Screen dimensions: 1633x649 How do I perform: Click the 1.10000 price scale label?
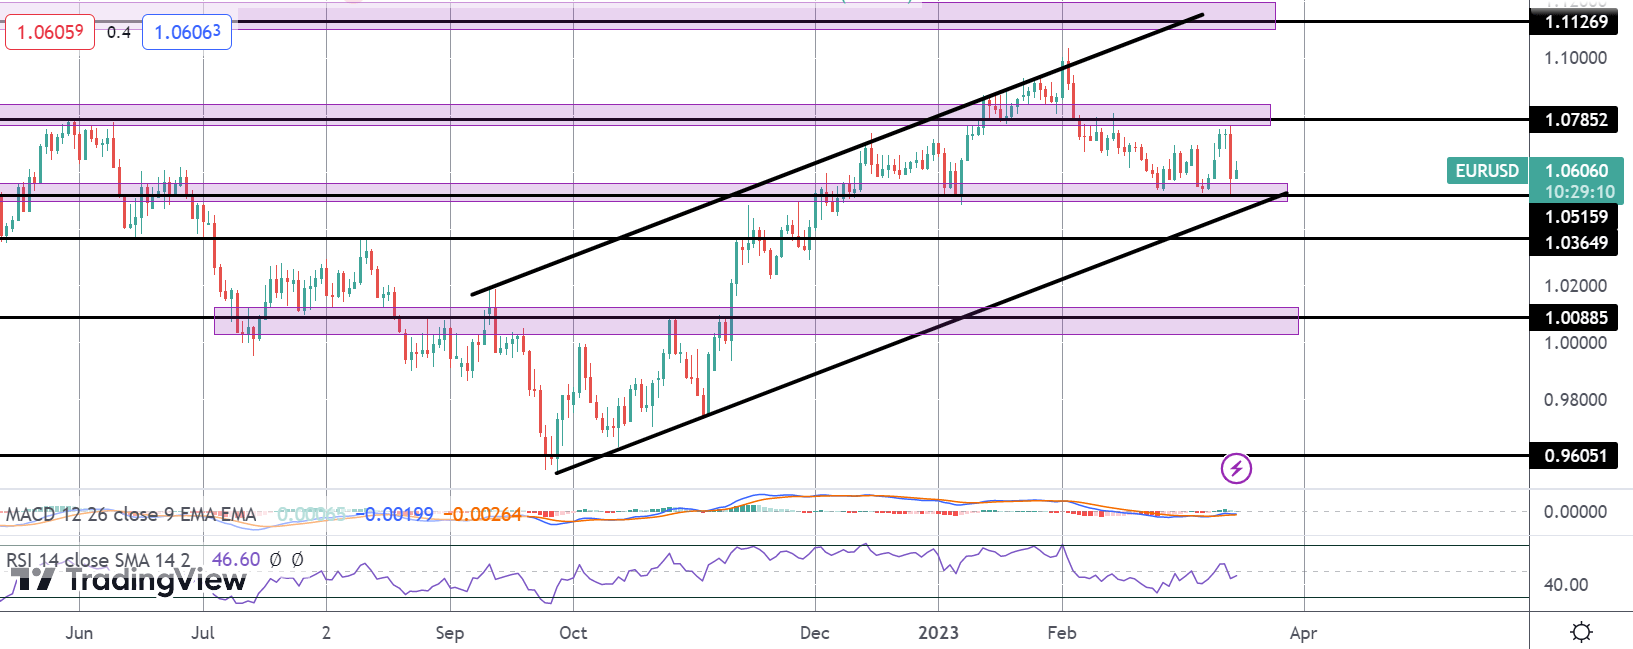point(1576,58)
